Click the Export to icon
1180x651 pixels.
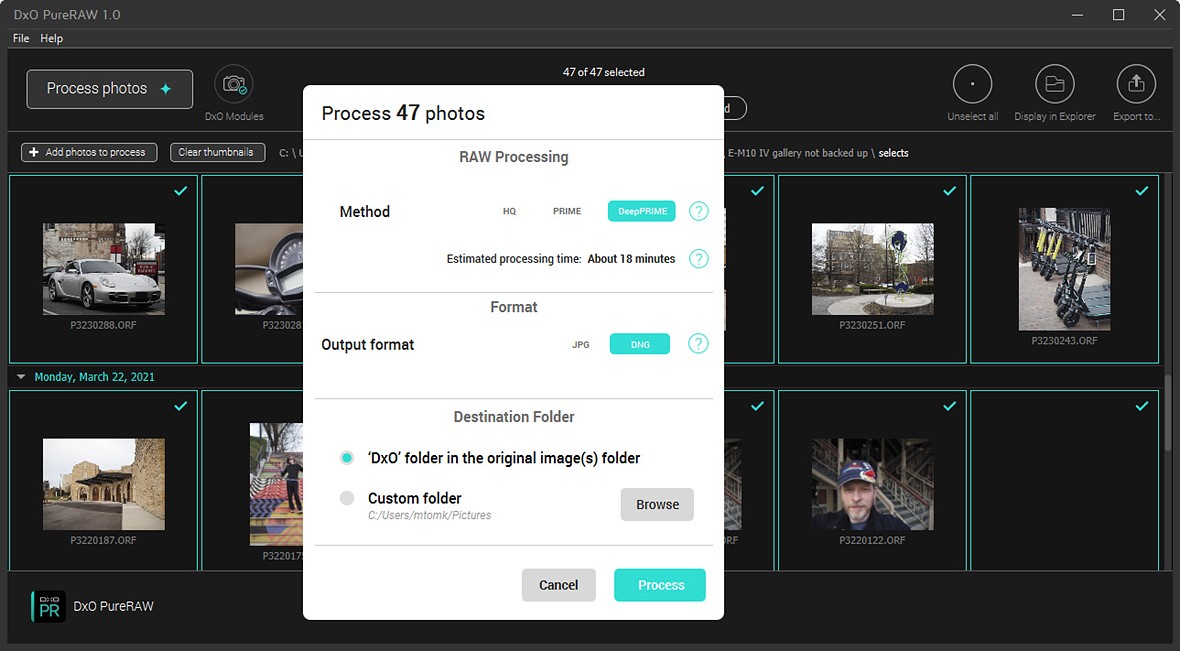pos(1135,85)
